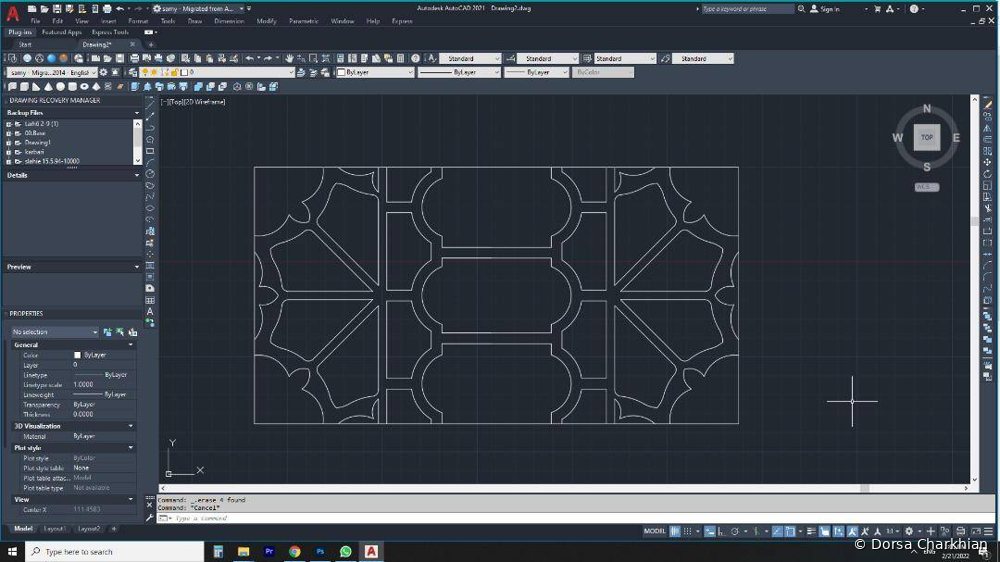The image size is (1000, 562).
Task: Click the TOP face of ViewCube
Action: (x=927, y=137)
